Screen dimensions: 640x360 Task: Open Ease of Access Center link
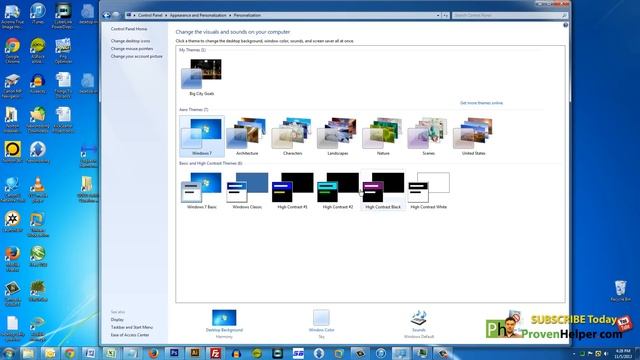[130, 335]
